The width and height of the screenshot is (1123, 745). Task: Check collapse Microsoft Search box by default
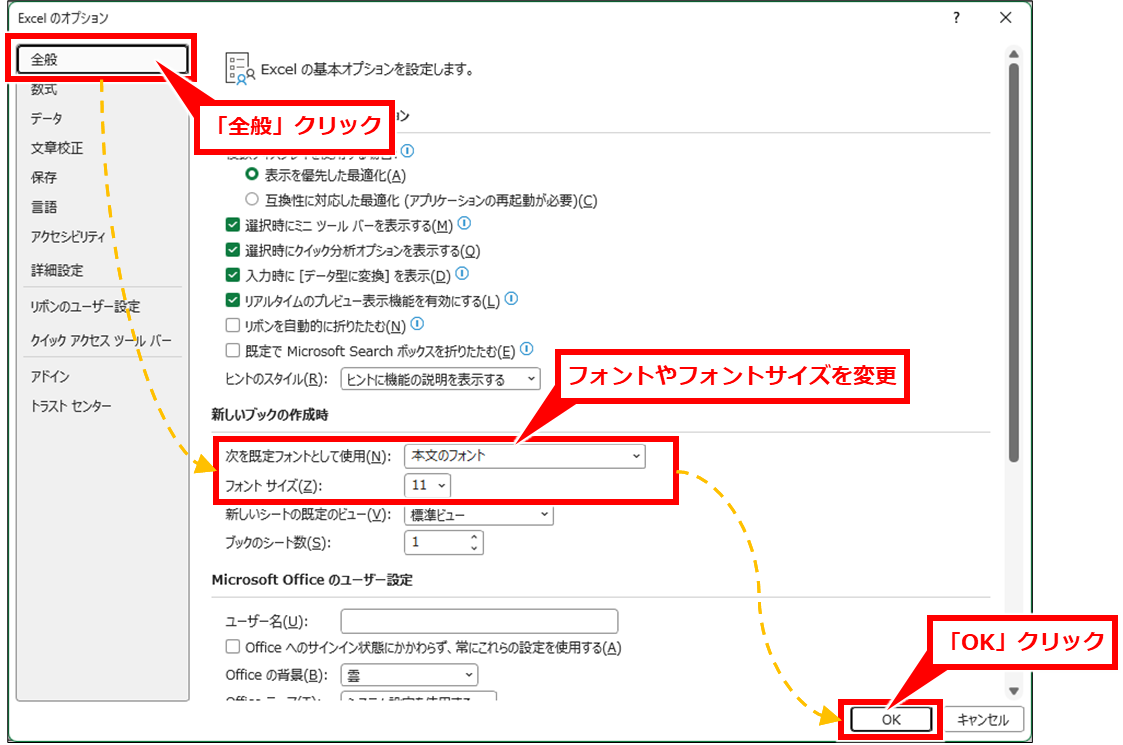[233, 351]
